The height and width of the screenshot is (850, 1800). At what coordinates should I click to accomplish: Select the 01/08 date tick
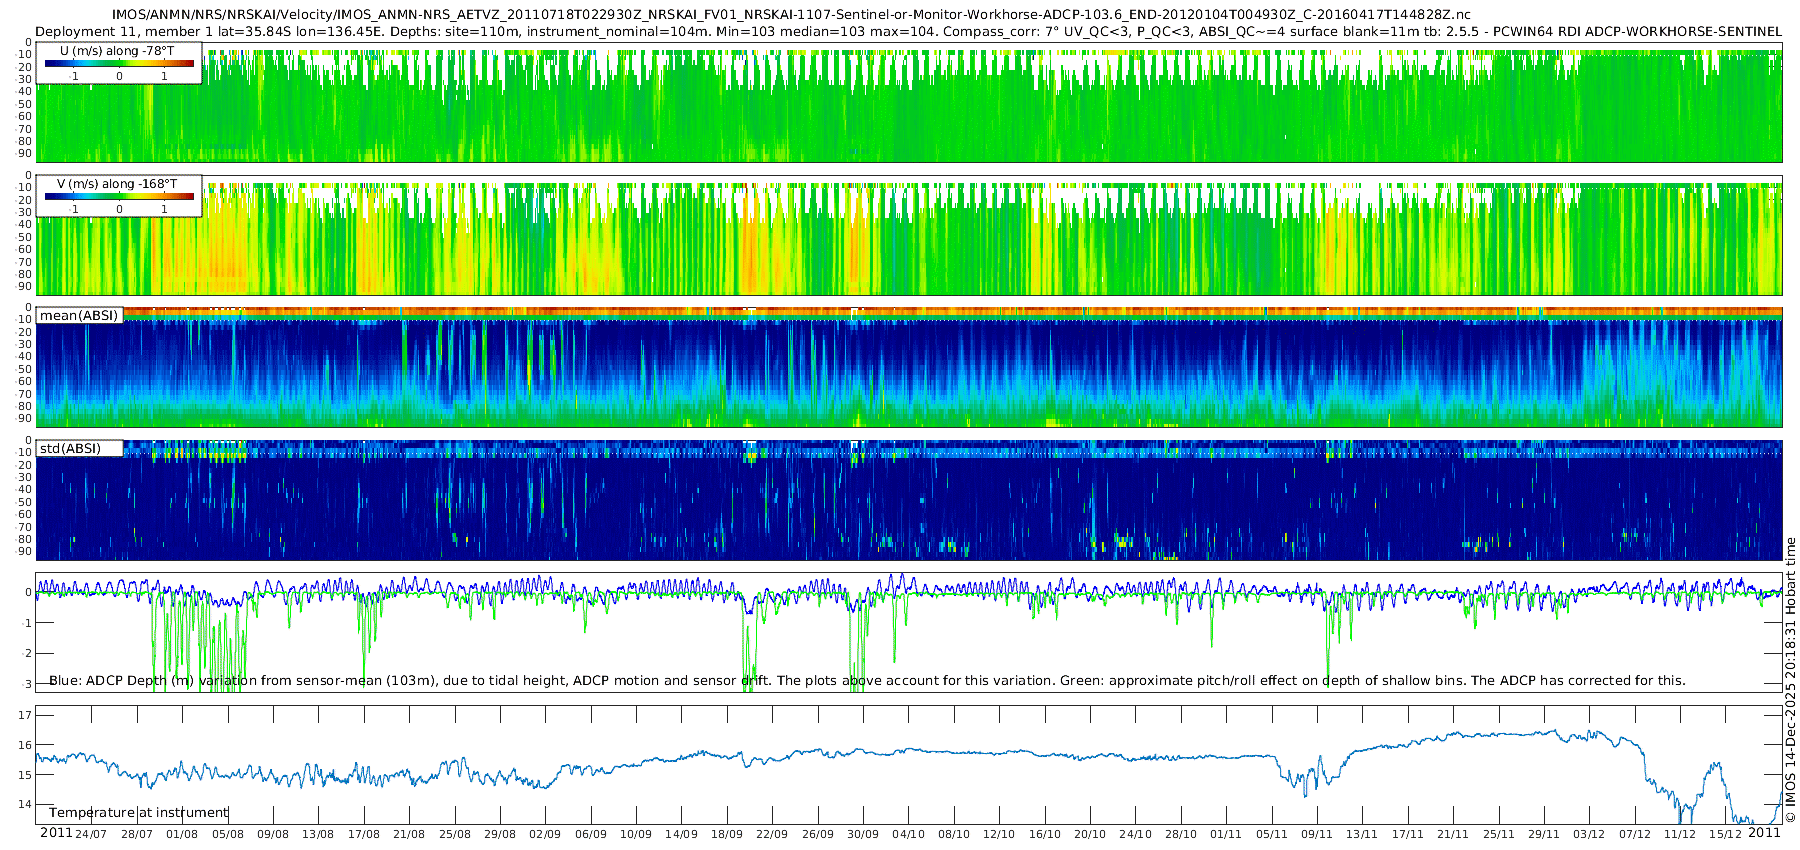pyautogui.click(x=182, y=834)
